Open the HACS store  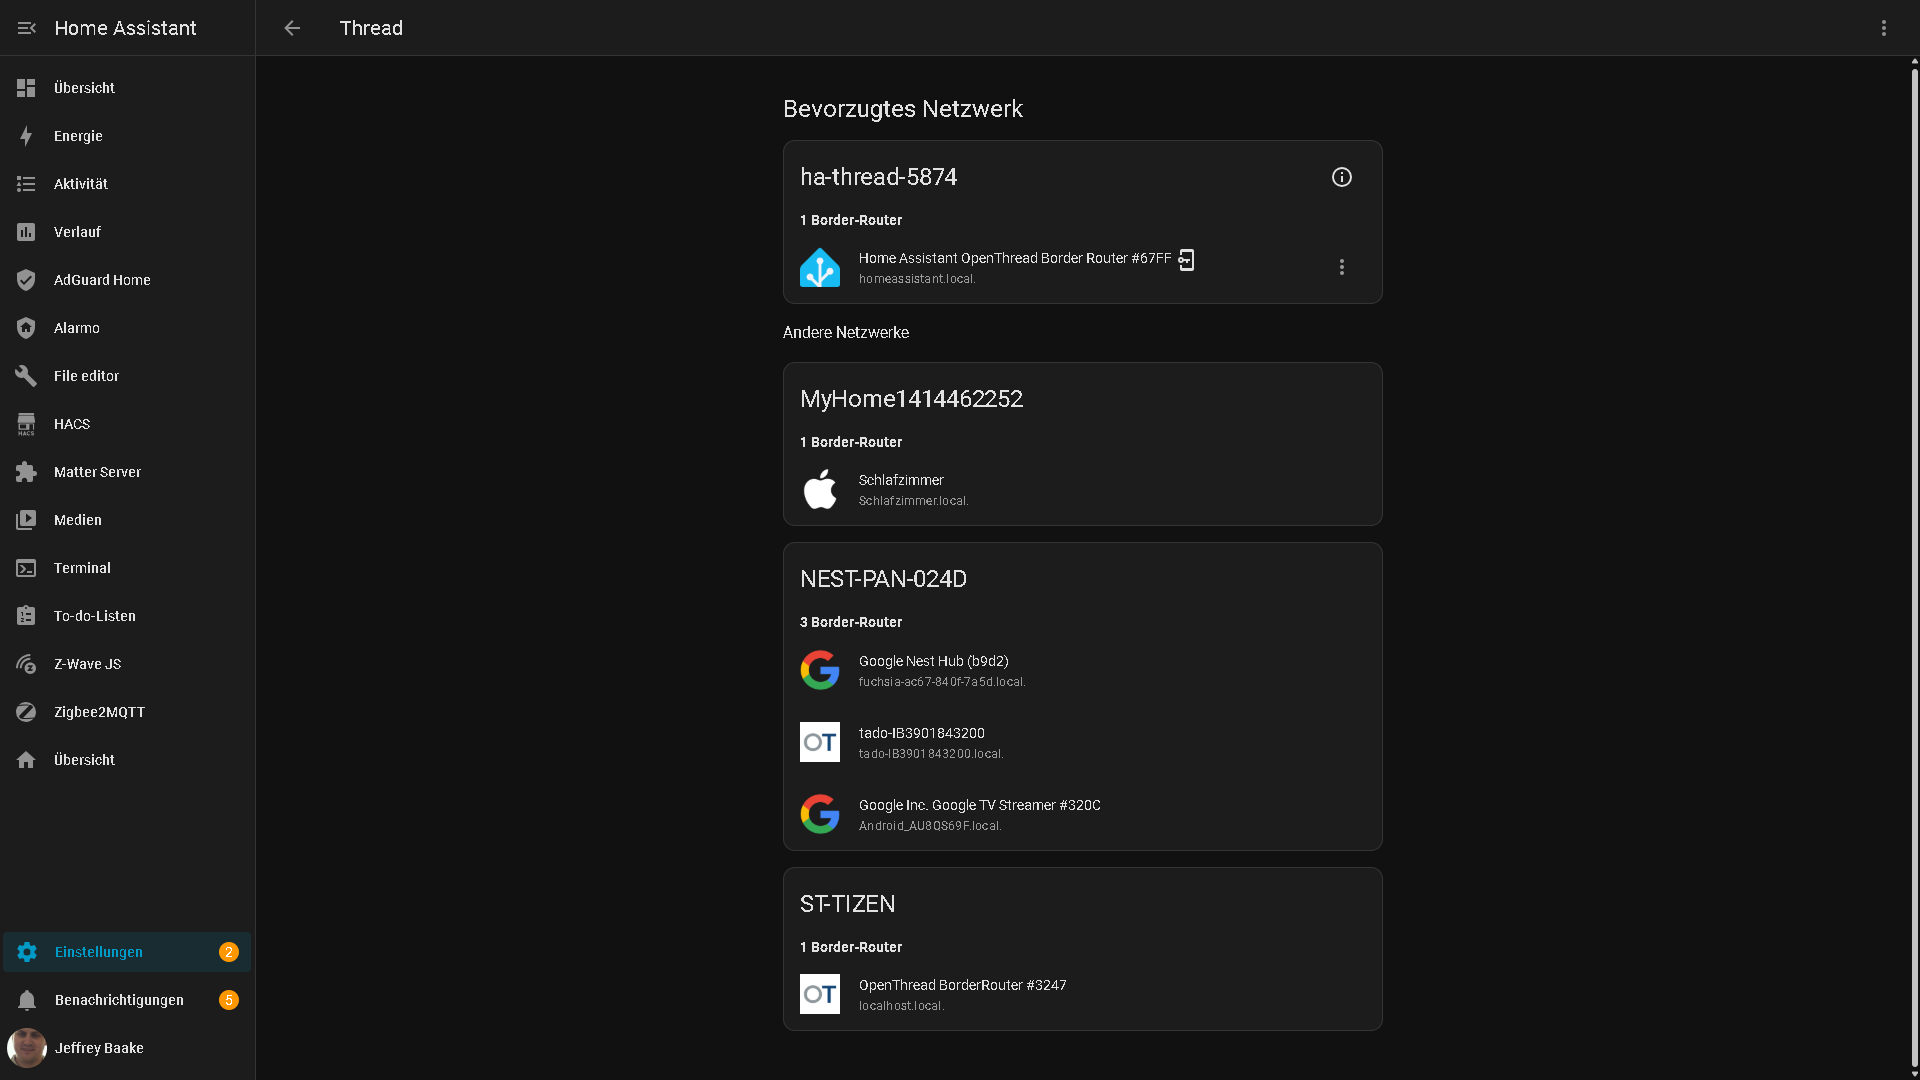coord(71,424)
